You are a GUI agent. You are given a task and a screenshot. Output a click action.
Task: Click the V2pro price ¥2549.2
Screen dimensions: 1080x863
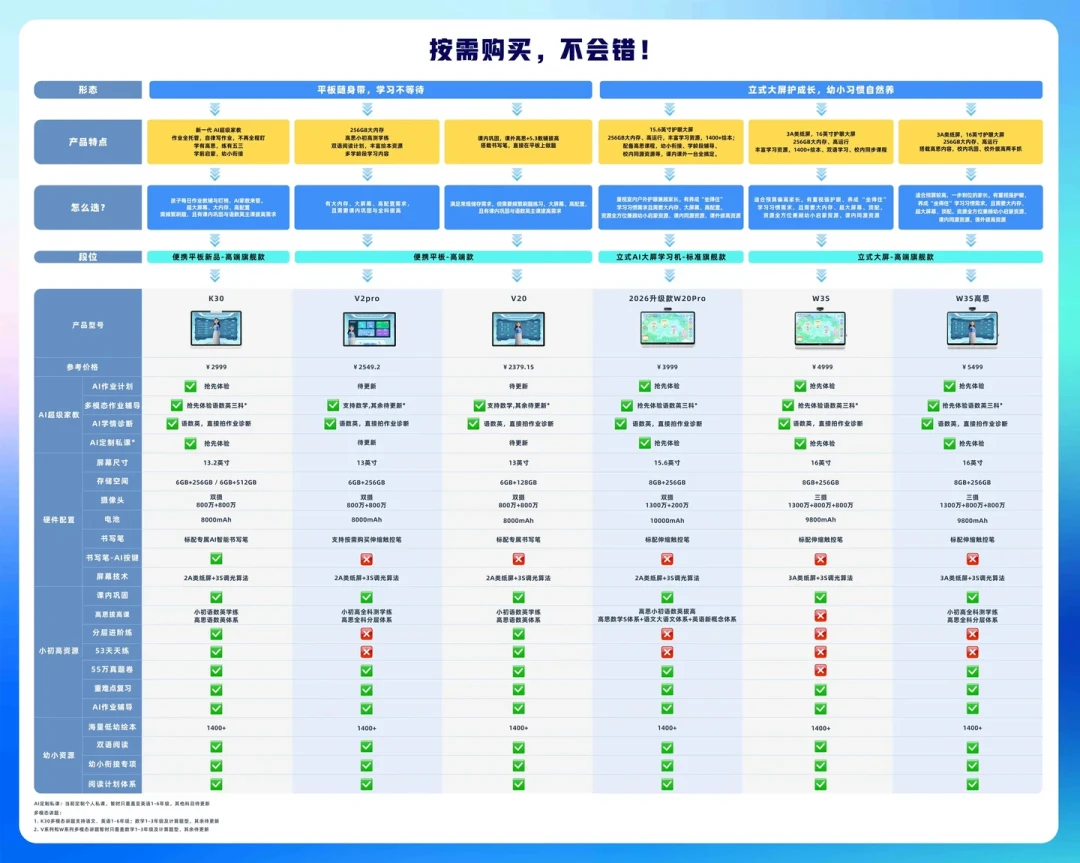[x=366, y=367]
